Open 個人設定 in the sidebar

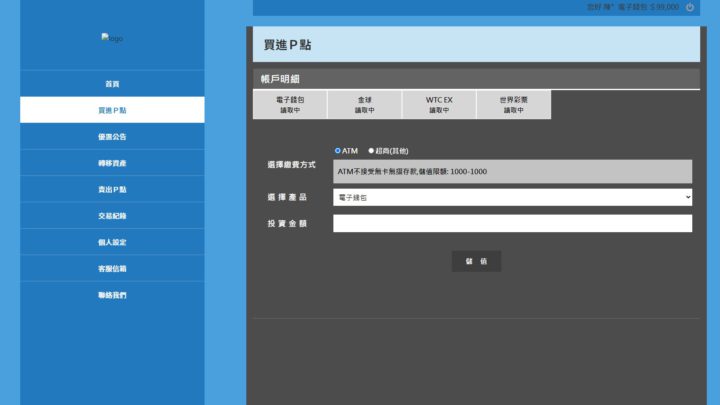112,242
